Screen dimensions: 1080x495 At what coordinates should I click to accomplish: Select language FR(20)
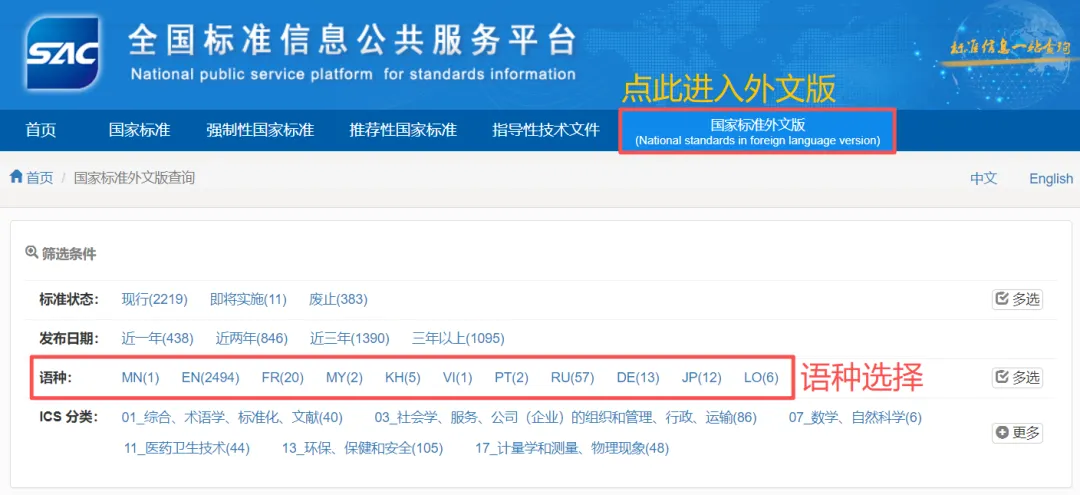pyautogui.click(x=282, y=377)
